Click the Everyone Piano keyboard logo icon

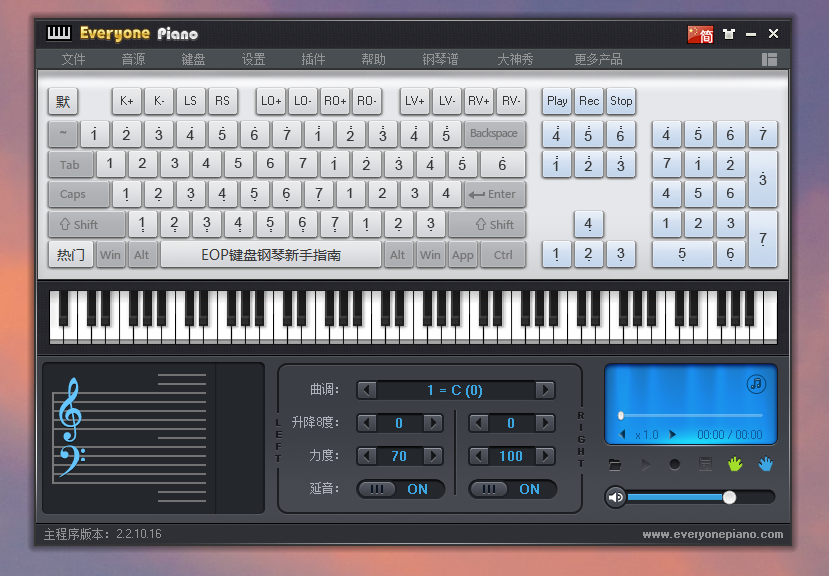point(59,33)
